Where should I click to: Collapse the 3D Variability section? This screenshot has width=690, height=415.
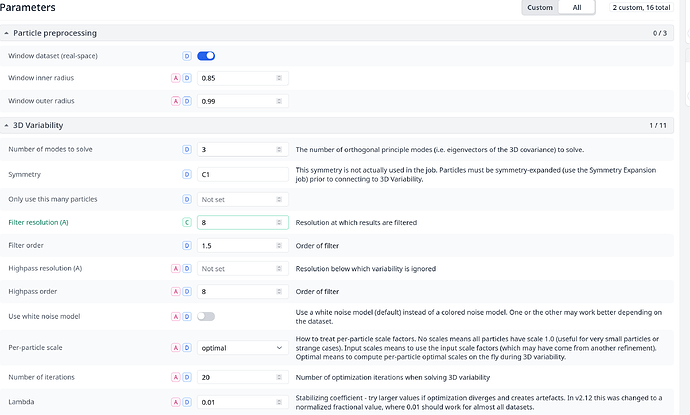click(7, 125)
